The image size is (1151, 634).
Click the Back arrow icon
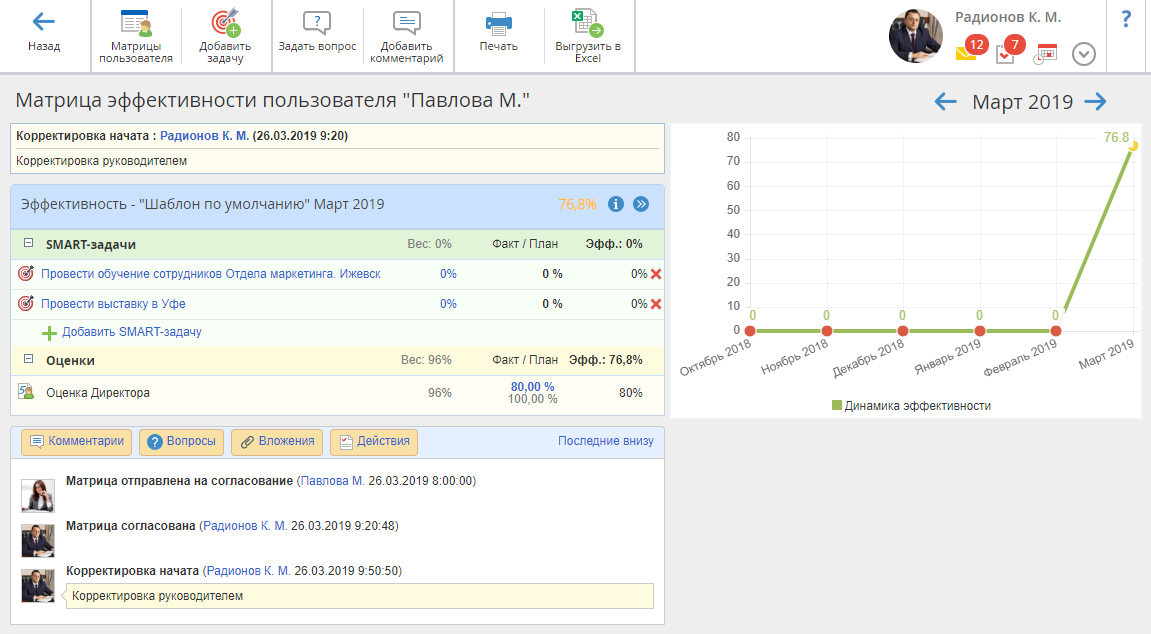(x=43, y=22)
